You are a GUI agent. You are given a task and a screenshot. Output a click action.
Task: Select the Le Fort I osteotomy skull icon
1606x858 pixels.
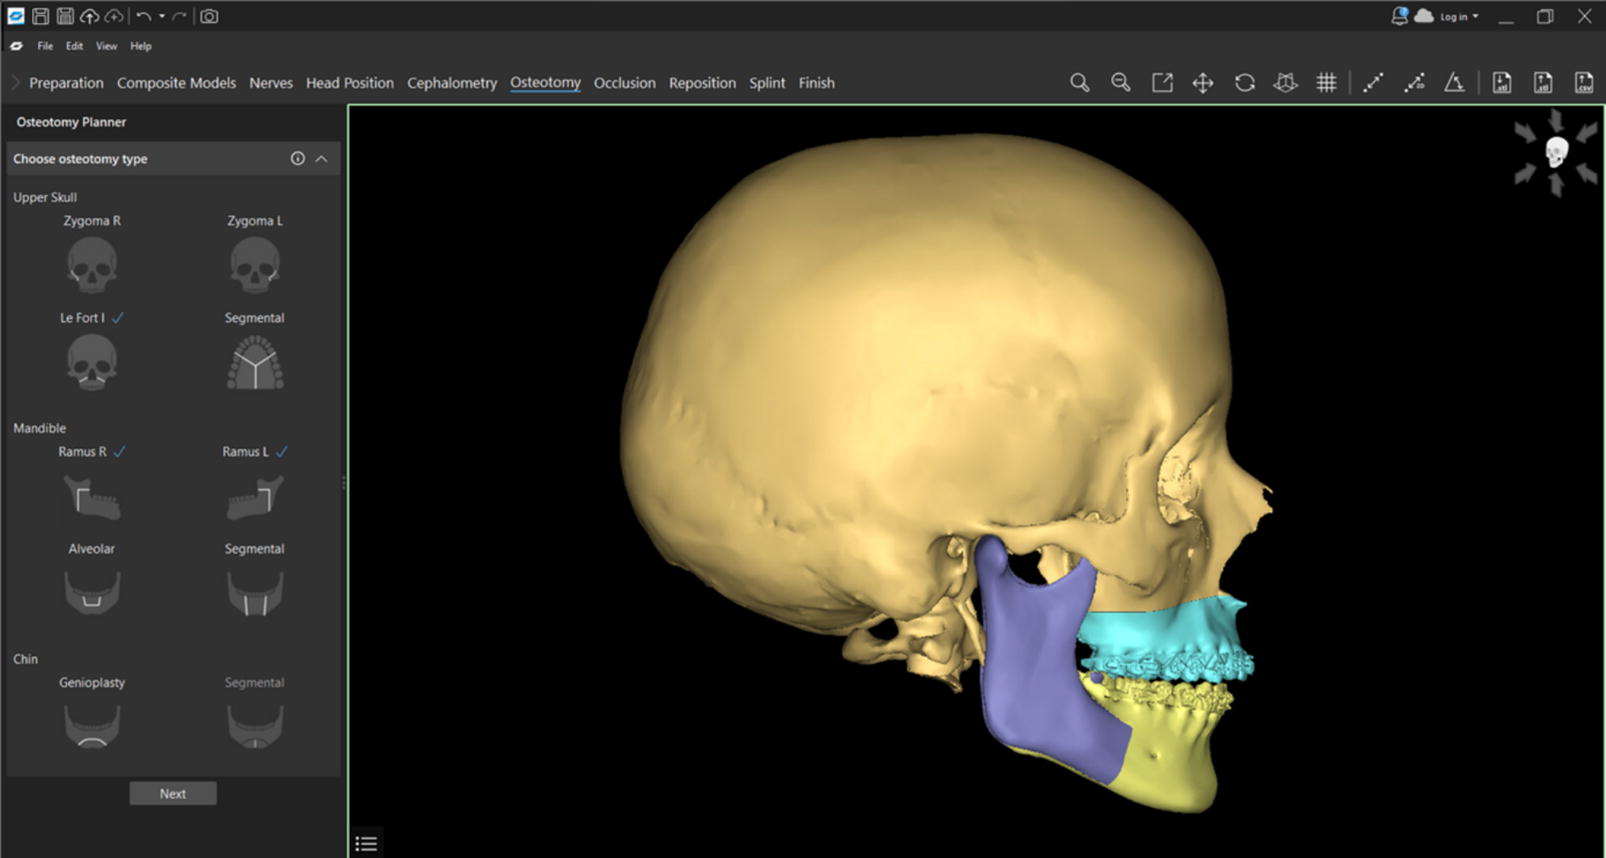(x=91, y=362)
